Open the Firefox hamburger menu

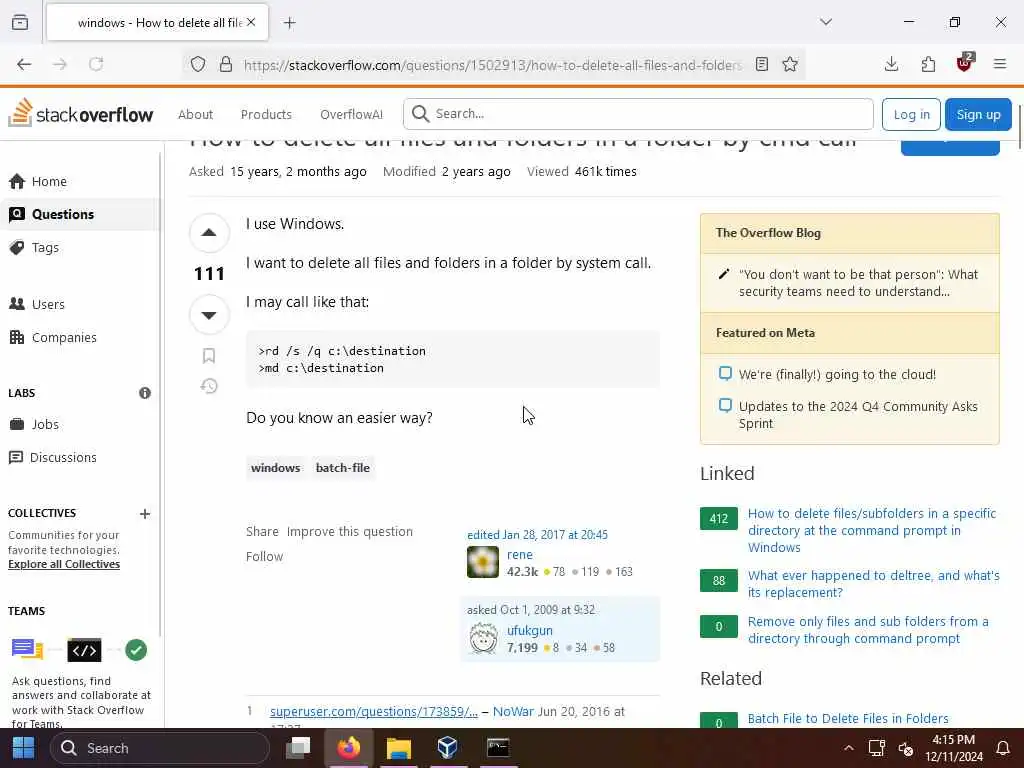point(1000,64)
